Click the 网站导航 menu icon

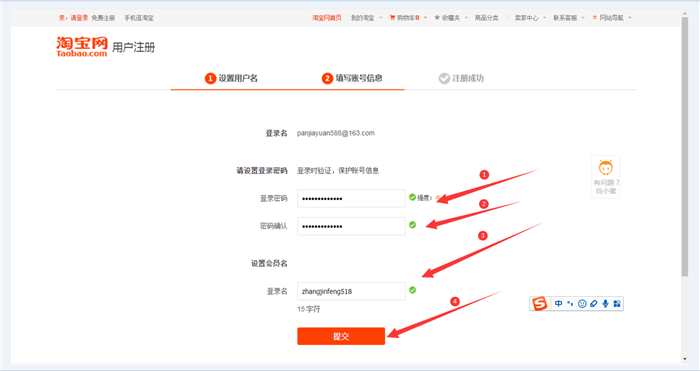pyautogui.click(x=595, y=18)
